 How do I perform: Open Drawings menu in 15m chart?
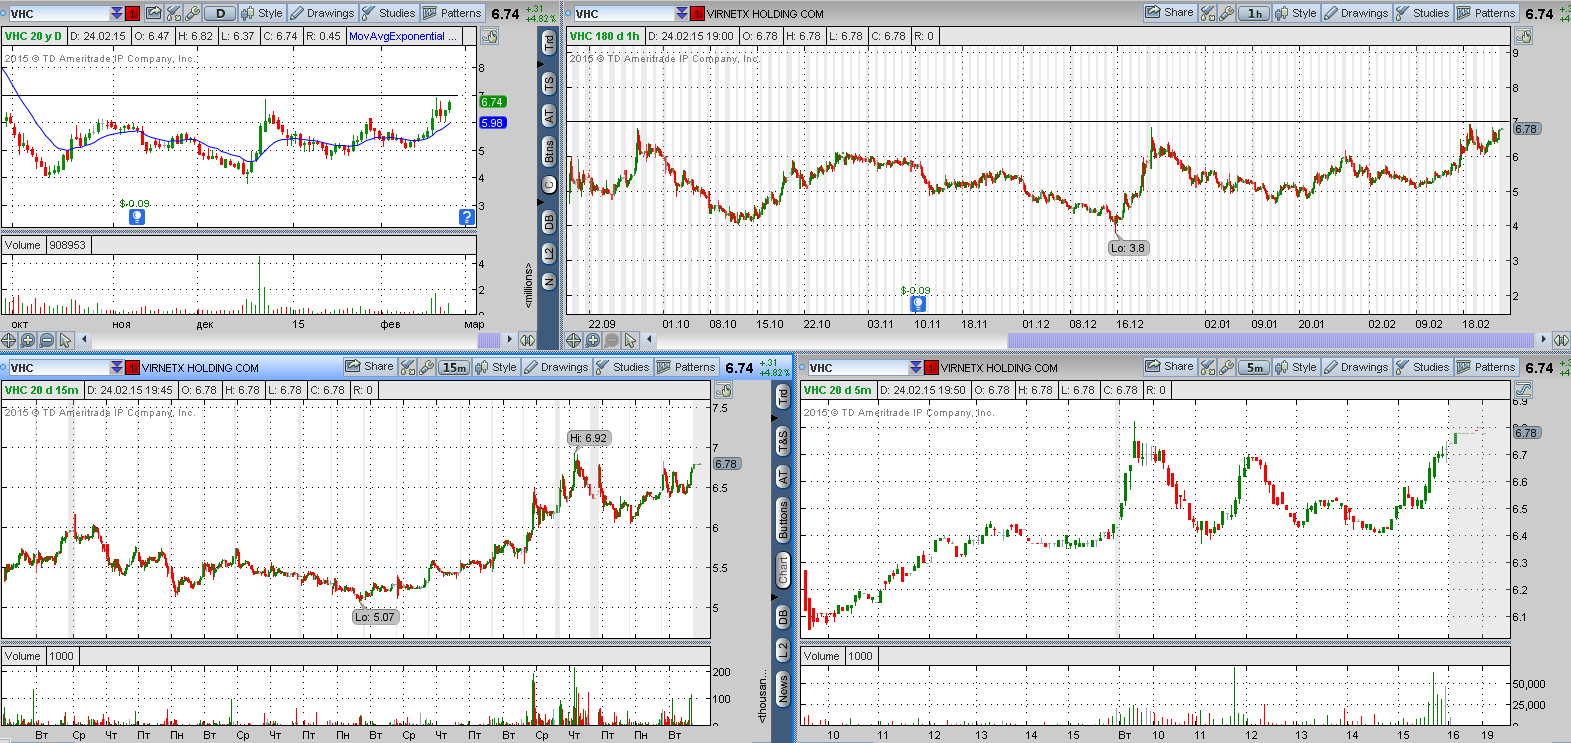(556, 367)
